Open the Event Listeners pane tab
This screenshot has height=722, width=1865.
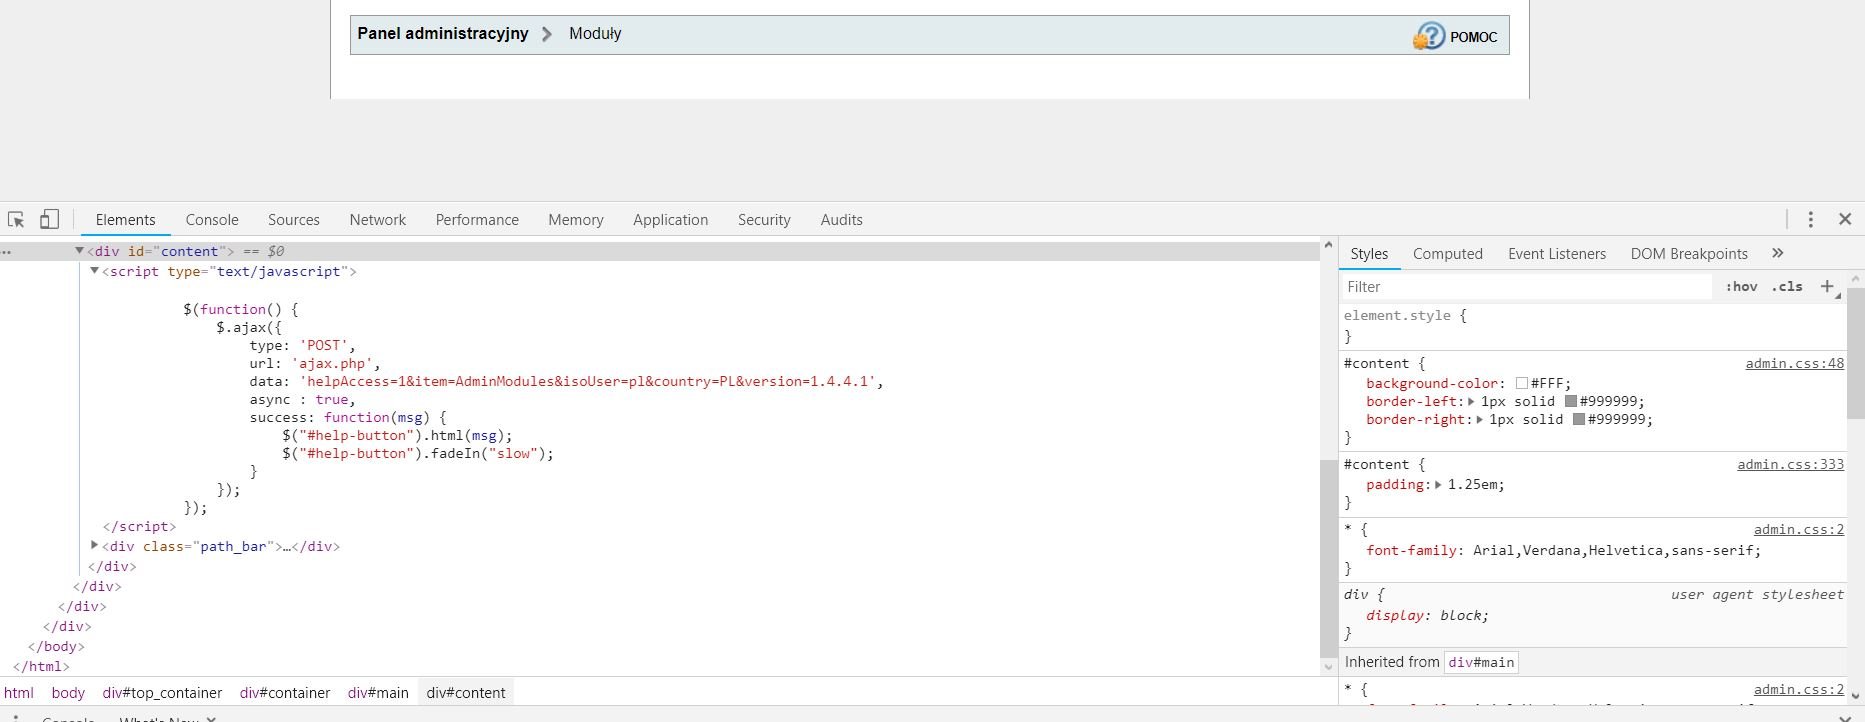[x=1557, y=254]
